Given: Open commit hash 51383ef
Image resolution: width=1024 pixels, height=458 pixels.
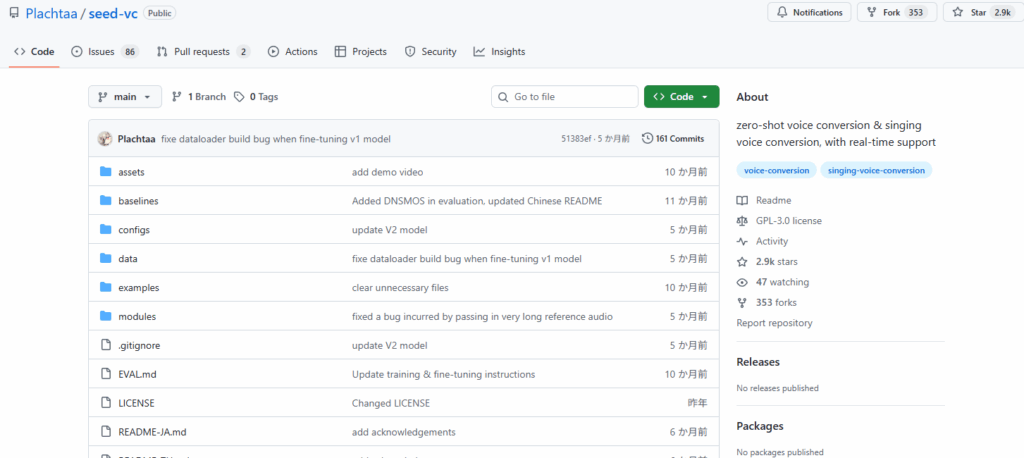Looking at the screenshot, I should pyautogui.click(x=577, y=139).
